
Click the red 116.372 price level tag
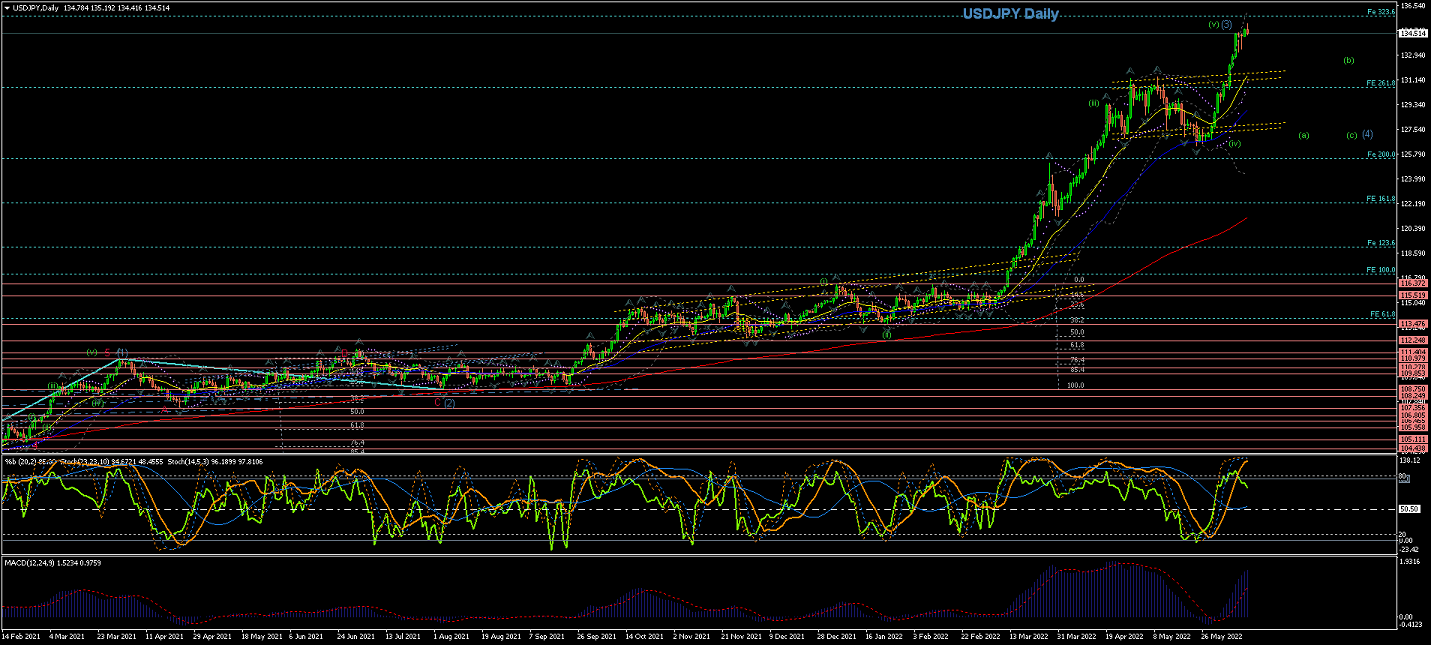pyautogui.click(x=1413, y=284)
